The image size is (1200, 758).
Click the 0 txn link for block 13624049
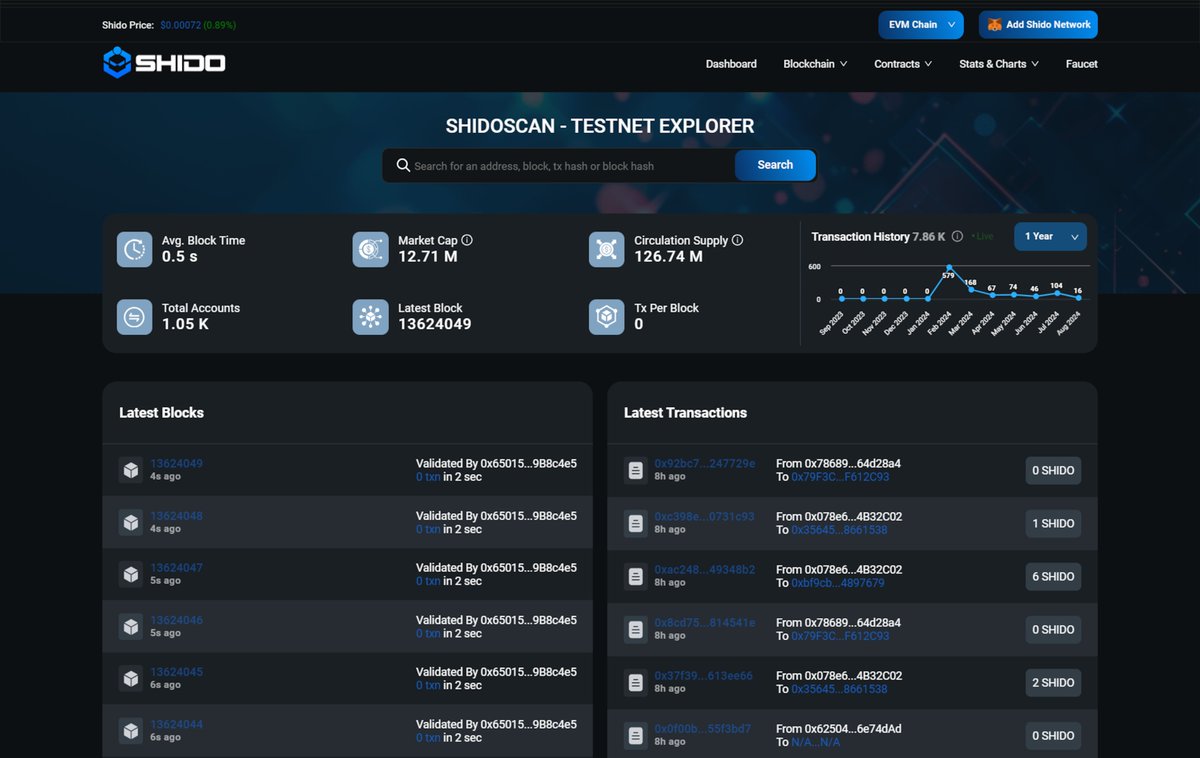428,477
